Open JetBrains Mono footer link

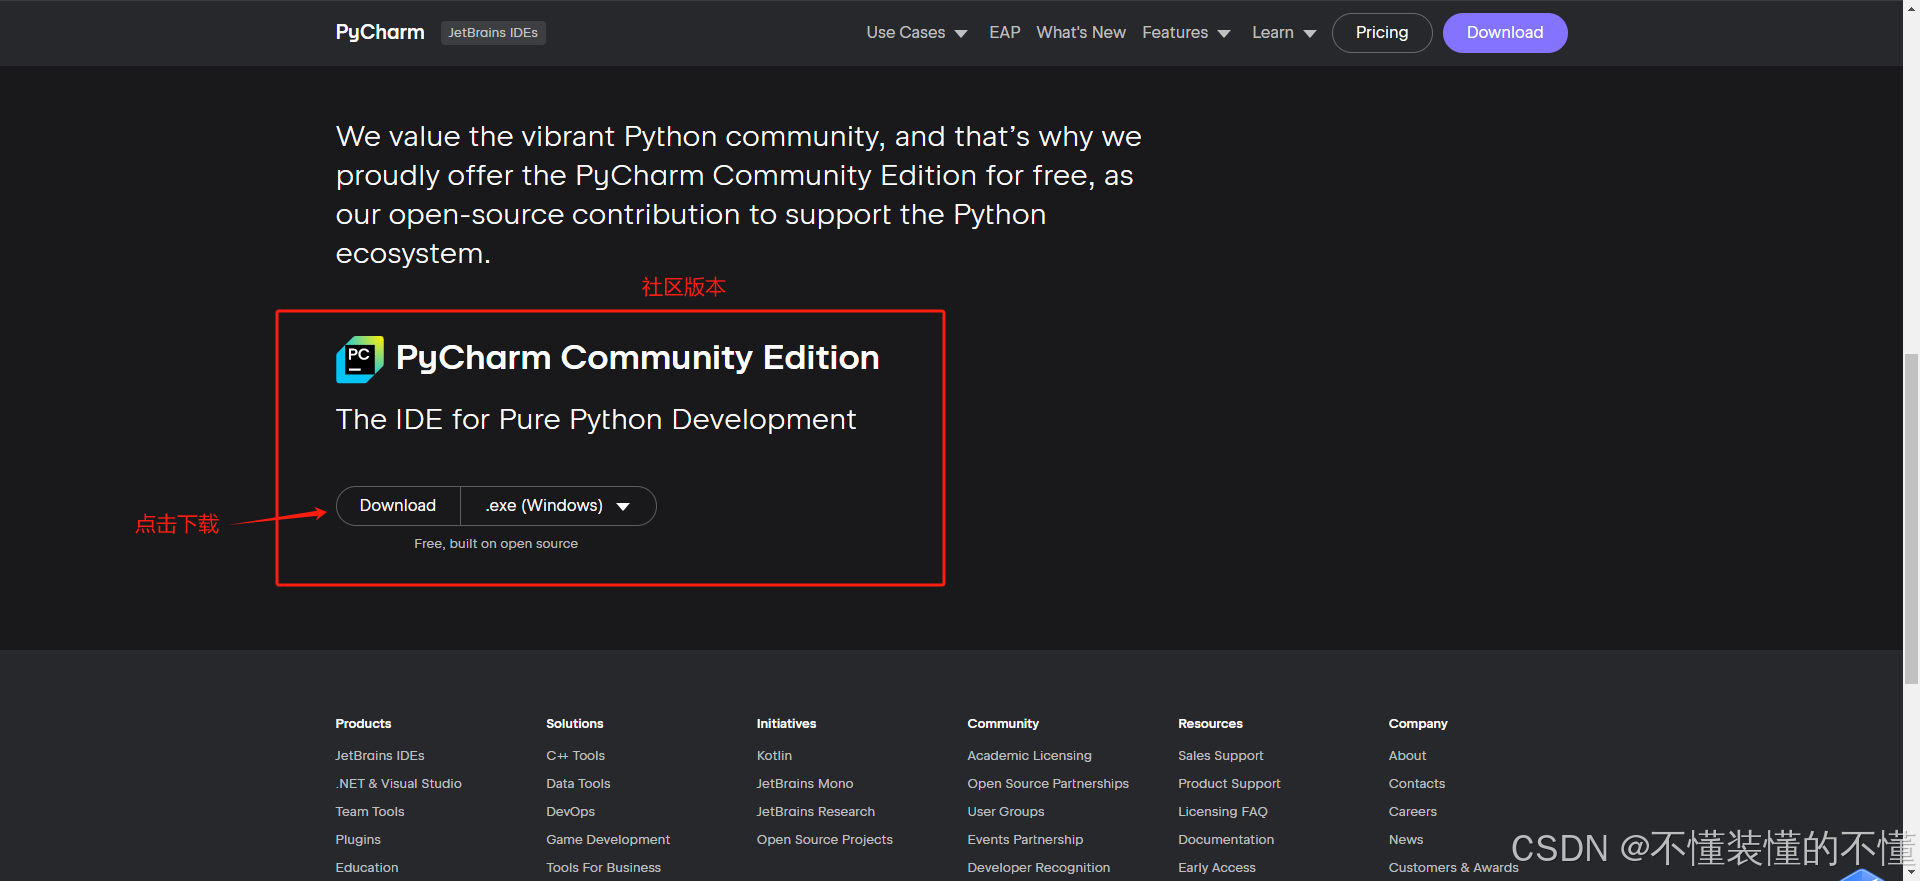click(805, 784)
